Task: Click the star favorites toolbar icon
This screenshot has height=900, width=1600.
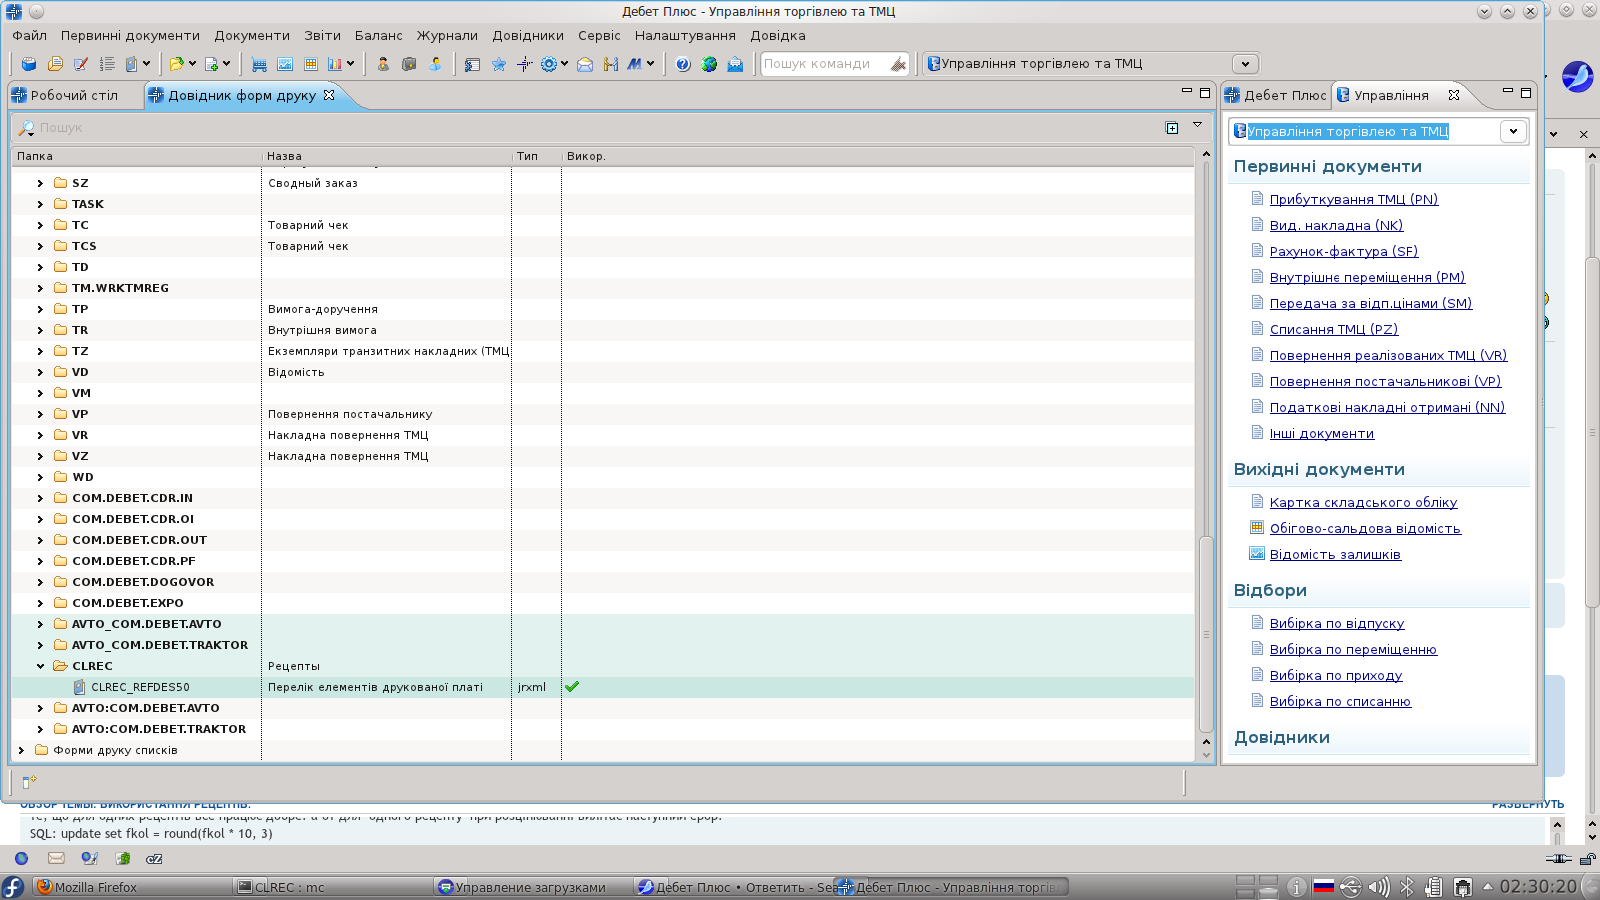Action: pyautogui.click(x=498, y=64)
